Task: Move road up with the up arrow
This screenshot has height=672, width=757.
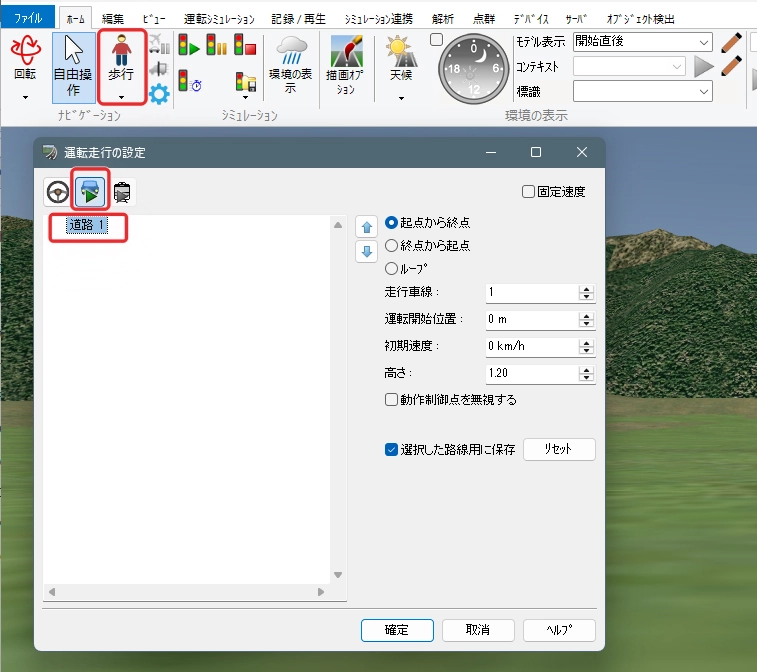Action: [x=366, y=227]
